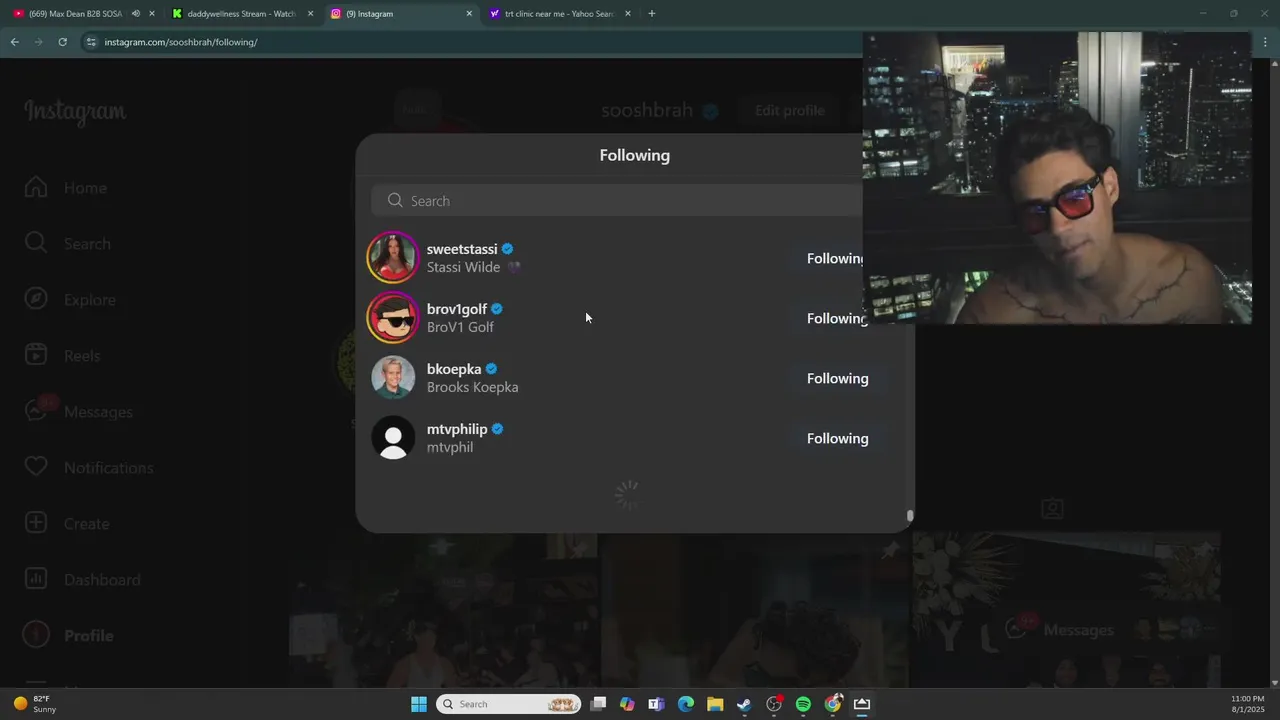
Task: Click the Stassi Wilde display name
Action: pyautogui.click(x=463, y=267)
